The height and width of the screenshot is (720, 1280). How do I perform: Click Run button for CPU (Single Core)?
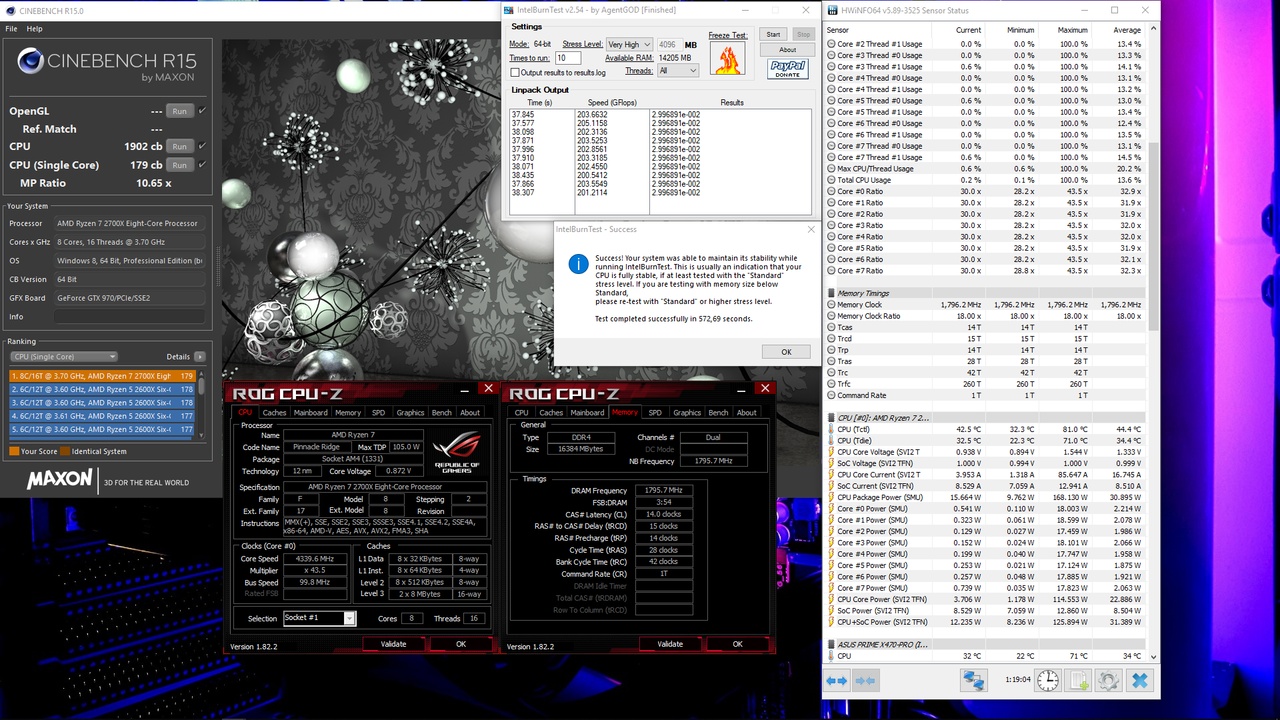(180, 164)
